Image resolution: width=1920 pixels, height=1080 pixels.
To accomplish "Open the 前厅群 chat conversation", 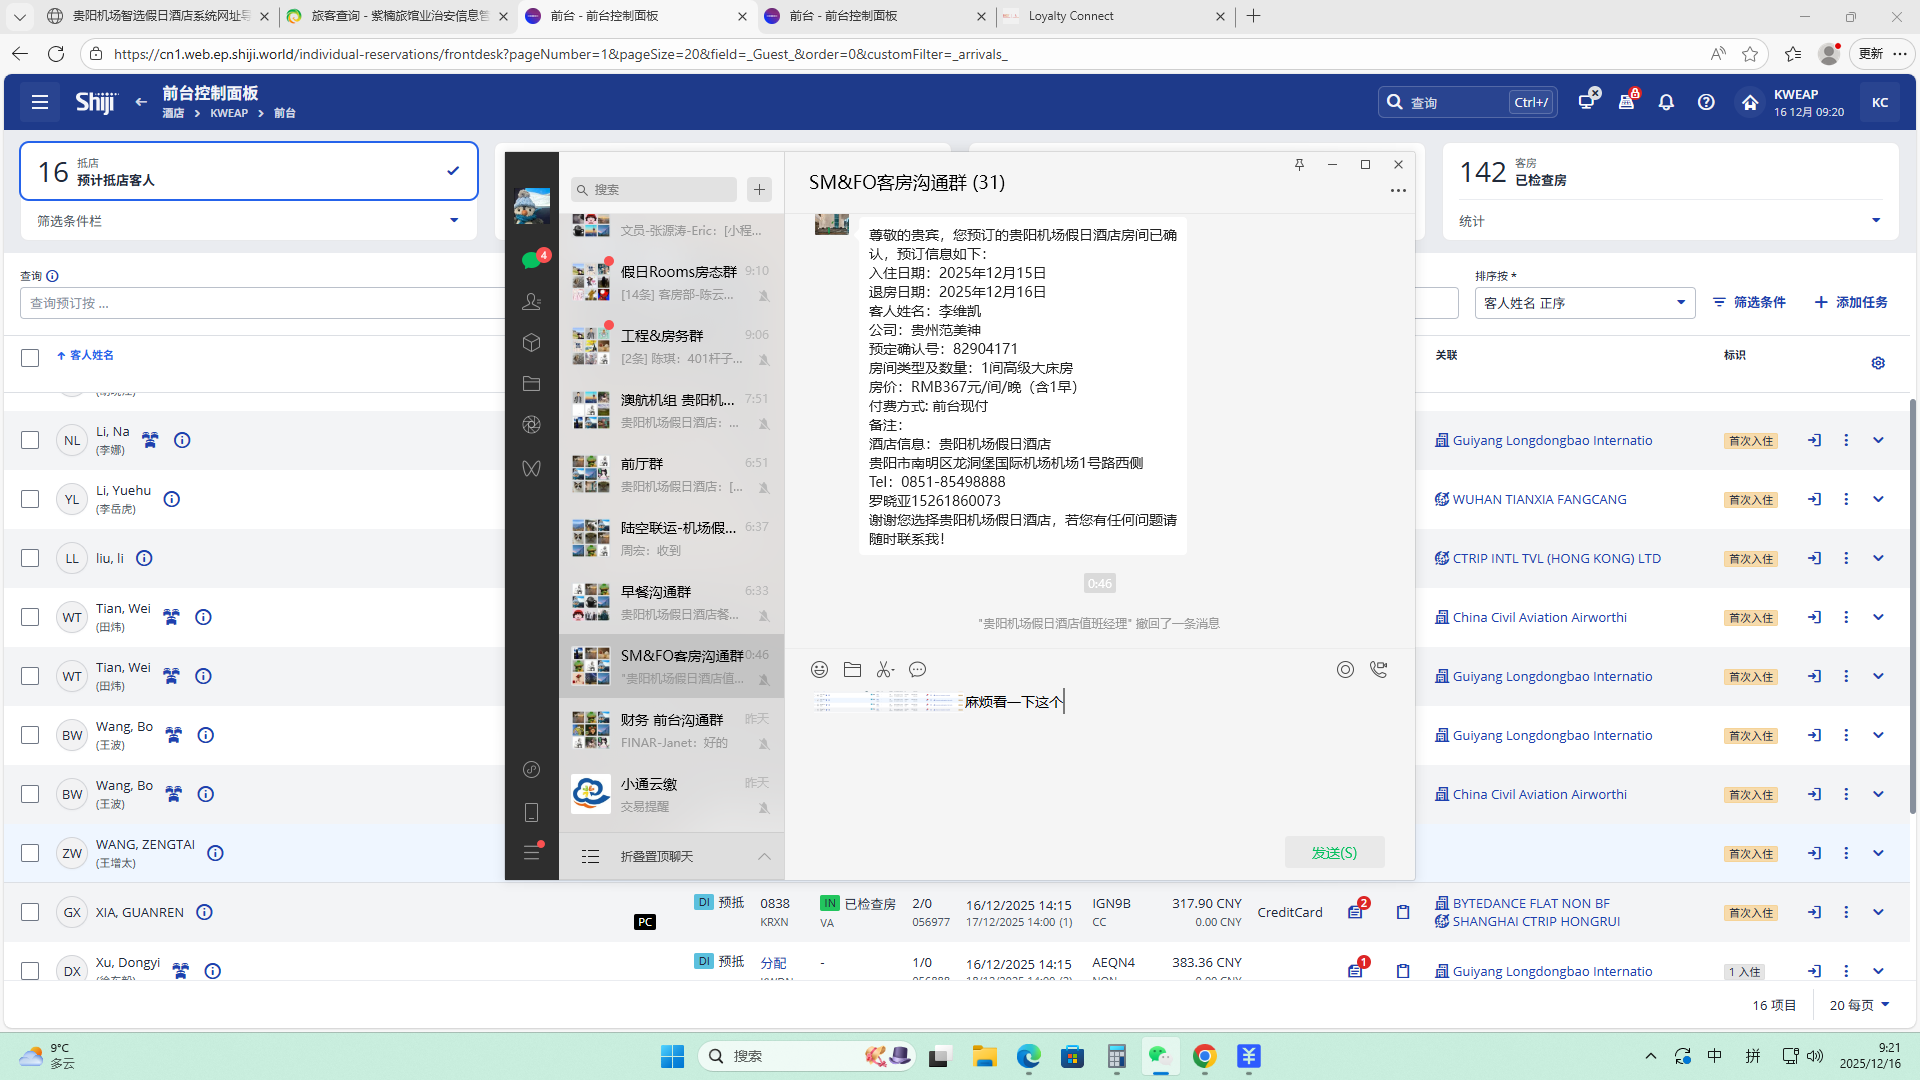I will 670,474.
